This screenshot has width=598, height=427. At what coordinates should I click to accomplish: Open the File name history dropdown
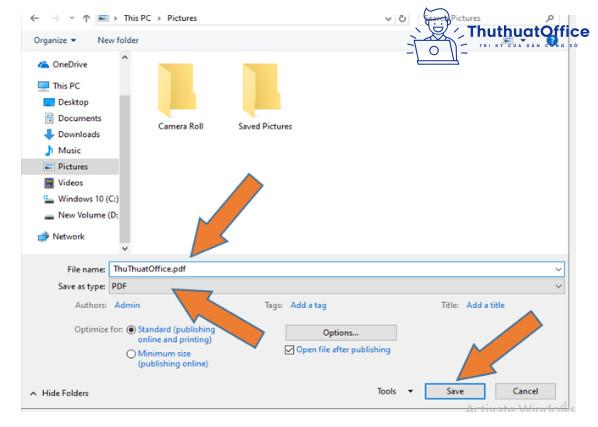(558, 269)
